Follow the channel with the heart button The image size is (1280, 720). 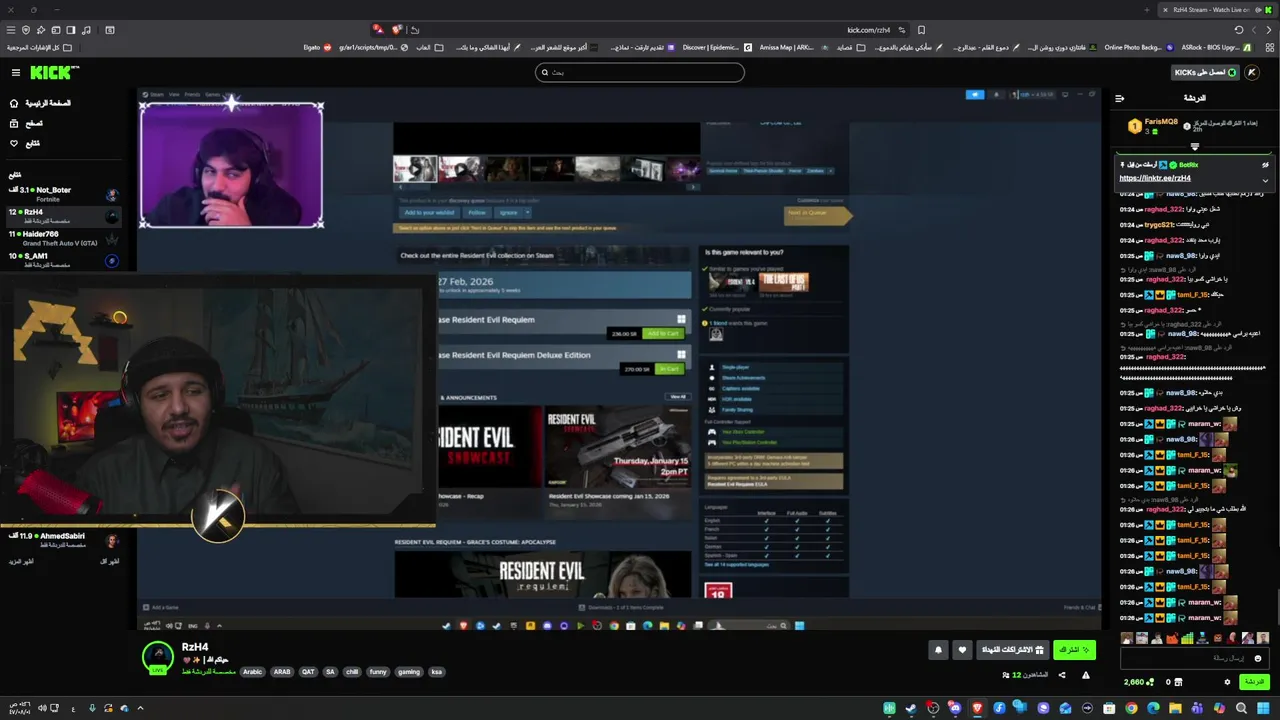coord(962,650)
